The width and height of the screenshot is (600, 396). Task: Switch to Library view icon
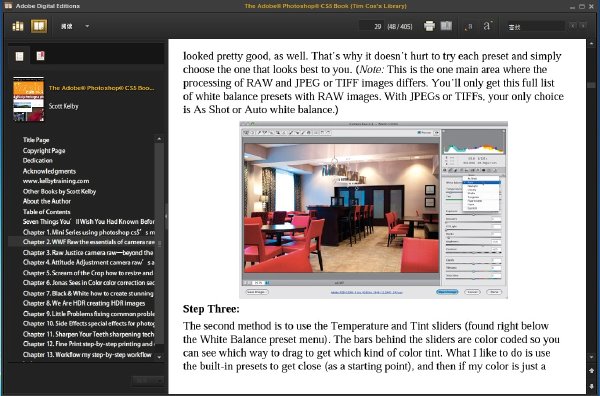point(18,26)
